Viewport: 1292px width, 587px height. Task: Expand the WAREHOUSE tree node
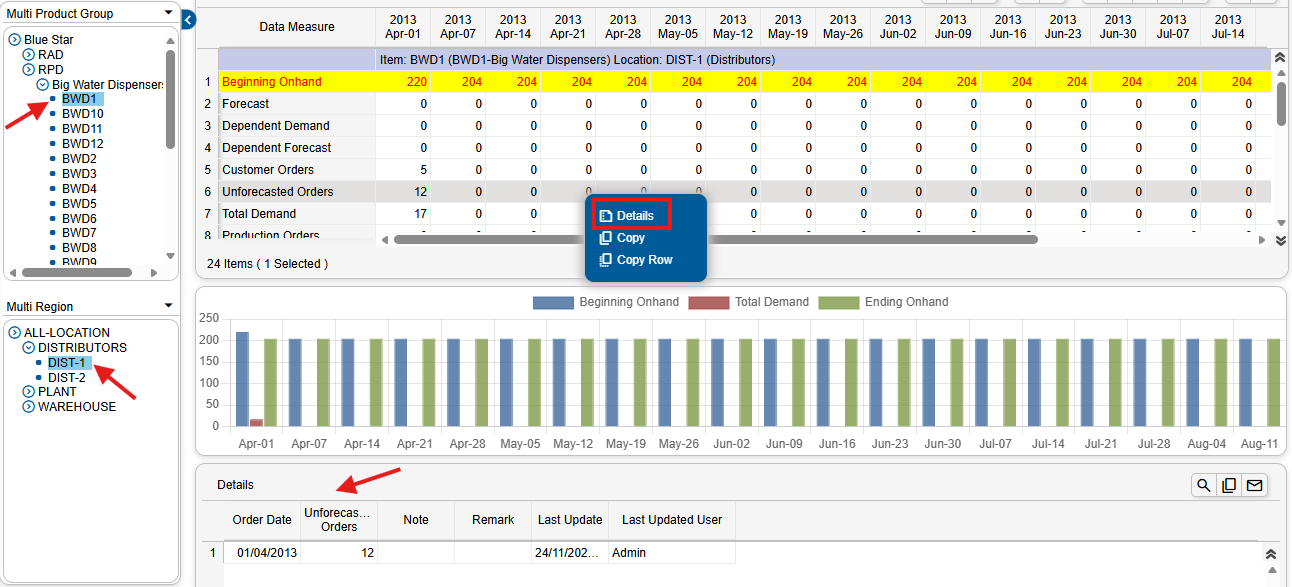pos(29,407)
